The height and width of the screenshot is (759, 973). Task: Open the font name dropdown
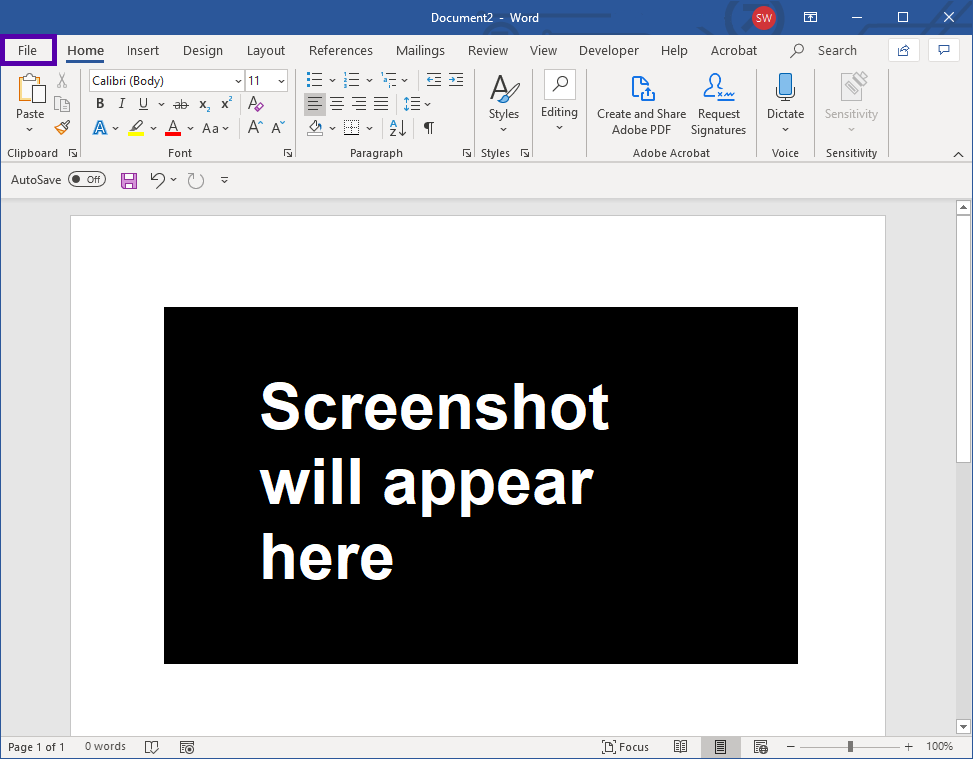point(238,81)
